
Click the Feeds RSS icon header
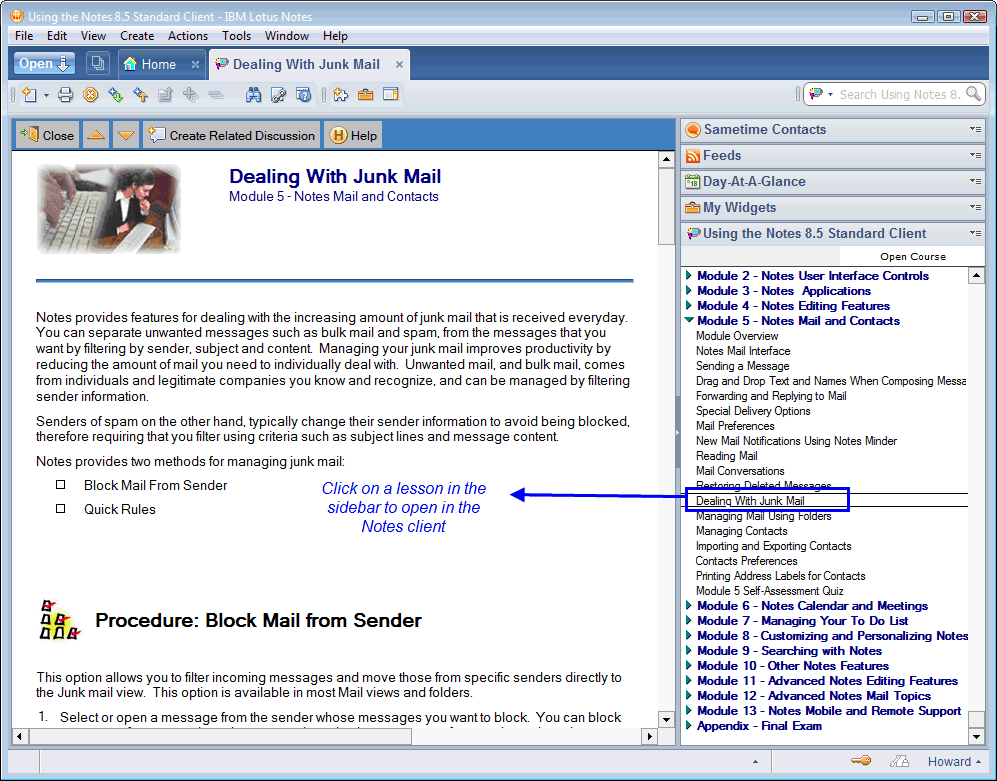tap(692, 156)
